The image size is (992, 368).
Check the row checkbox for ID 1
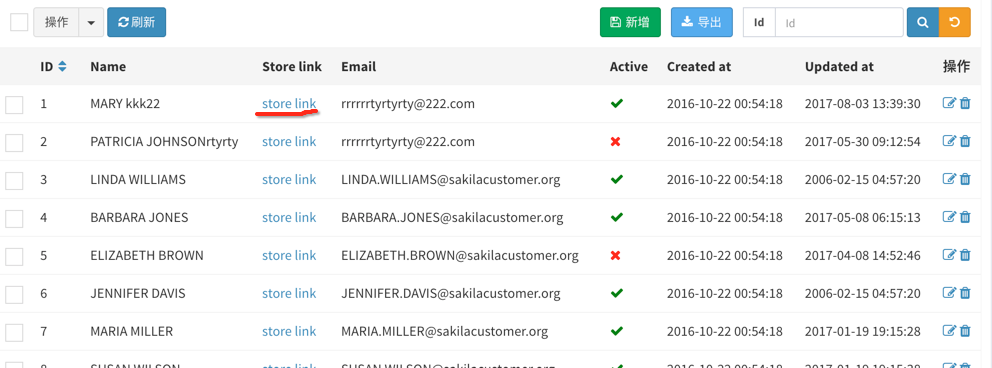pyautogui.click(x=14, y=104)
